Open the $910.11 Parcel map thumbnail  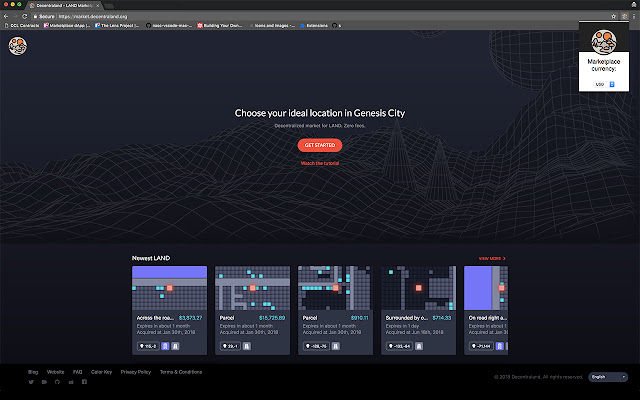(335, 288)
